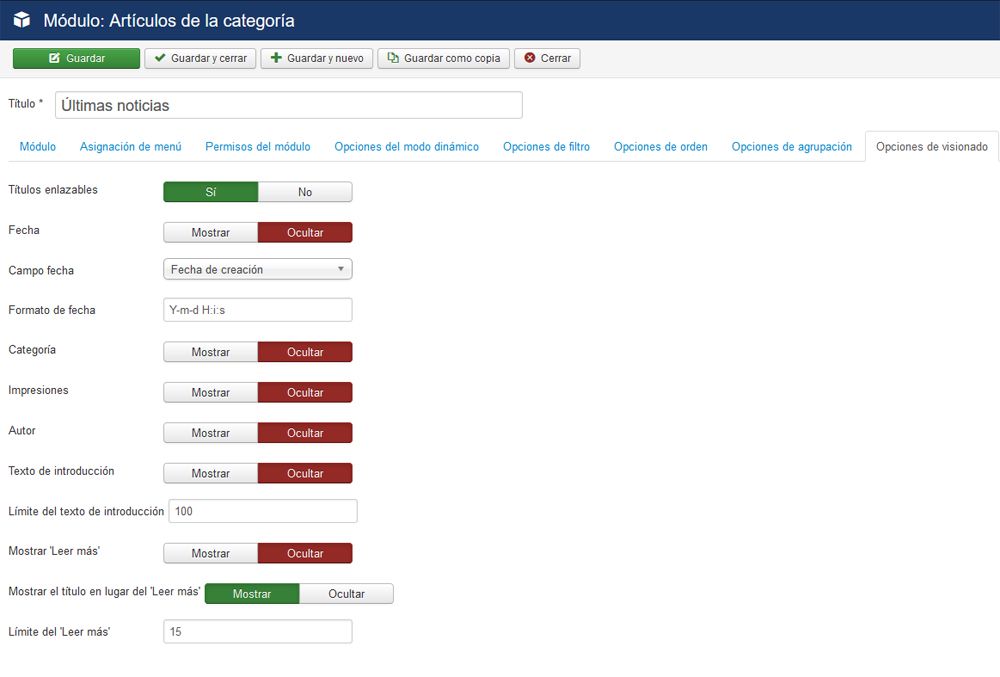Choose Mostrar for Fecha
The width and height of the screenshot is (1000, 677).
(210, 233)
